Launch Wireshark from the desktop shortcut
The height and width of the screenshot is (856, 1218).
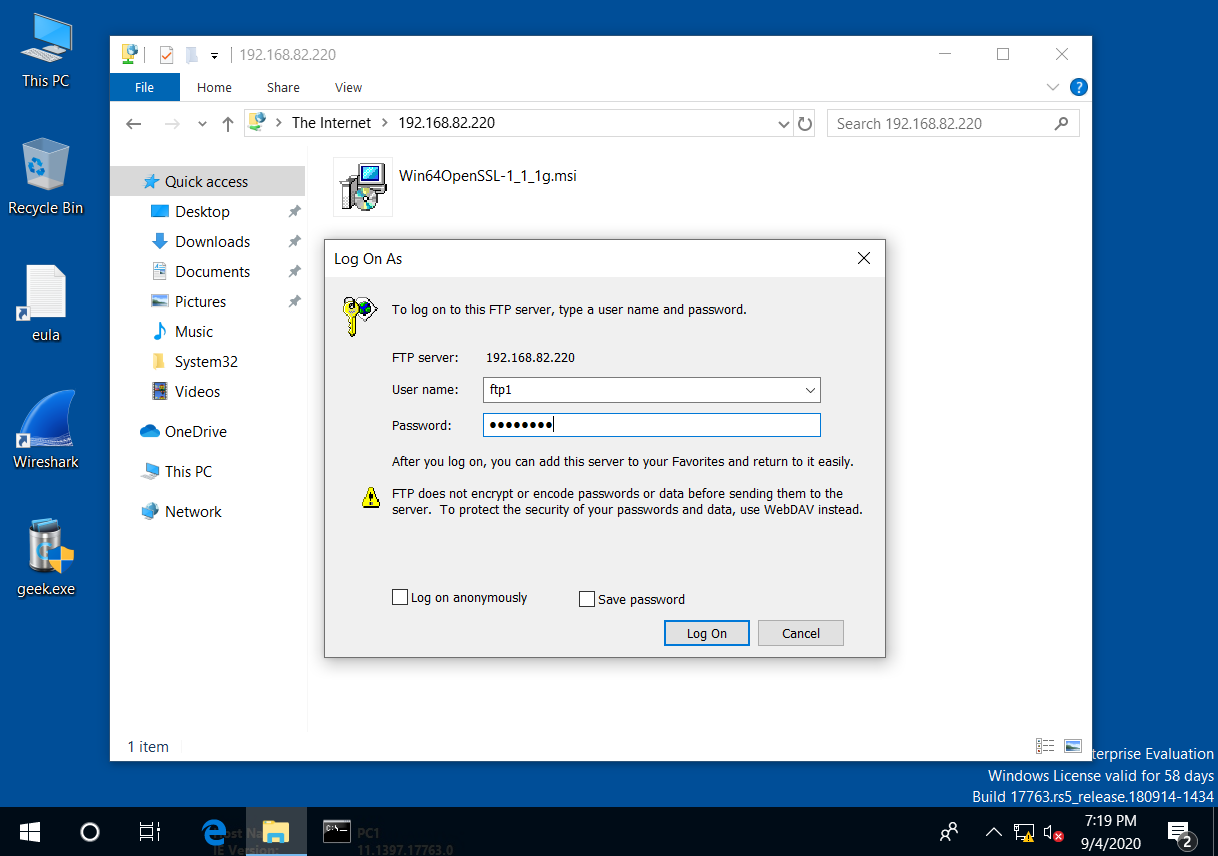click(46, 431)
